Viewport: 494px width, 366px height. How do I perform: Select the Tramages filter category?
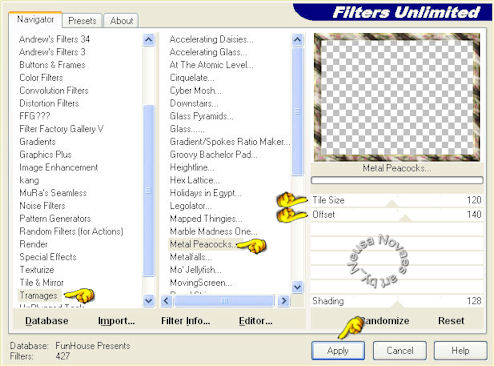[38, 295]
